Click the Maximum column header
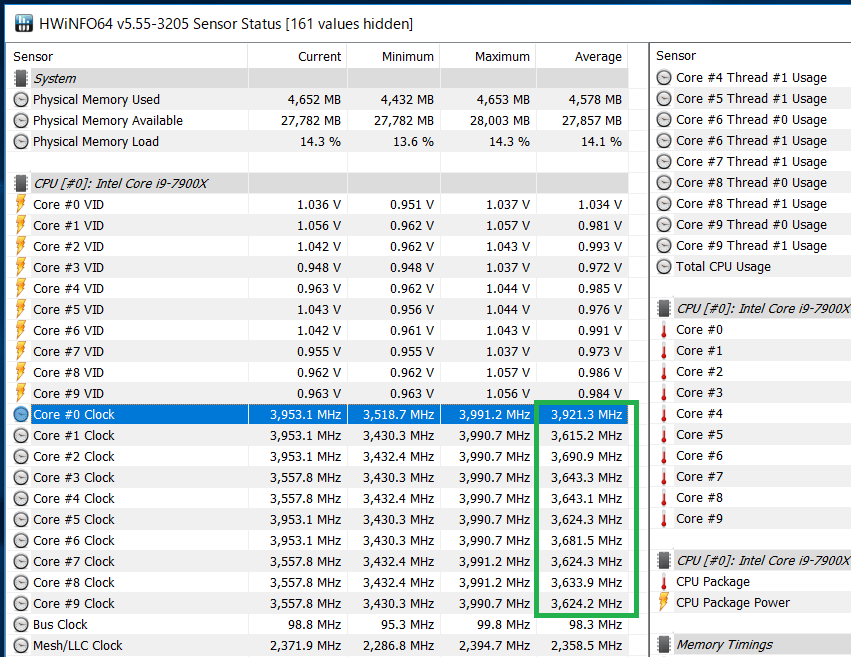This screenshot has height=657, width=851. point(502,56)
